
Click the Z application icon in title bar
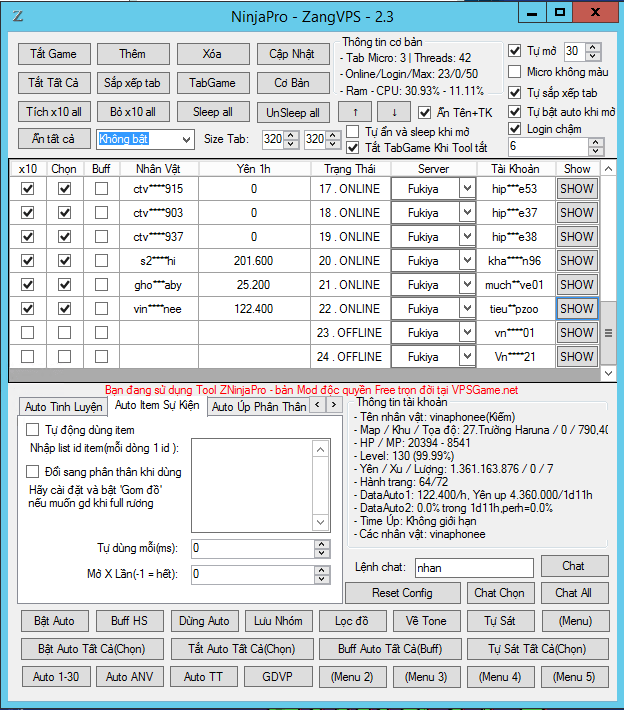pos(17,16)
